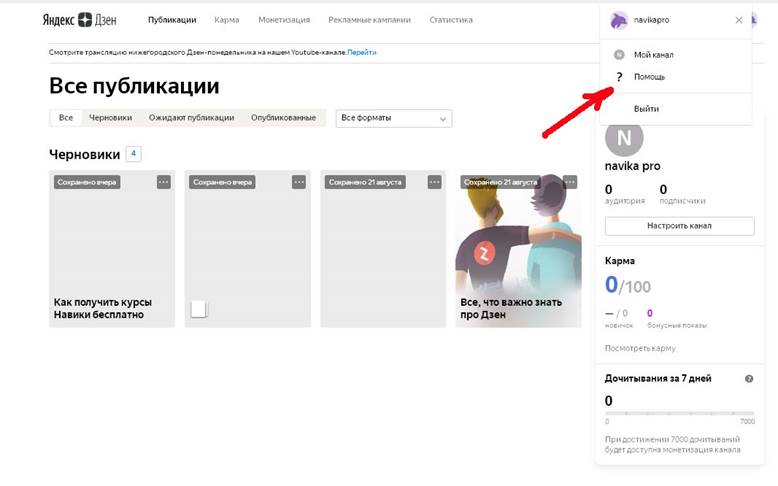778x486 pixels.
Task: Switch filter to Черновики
Action: [x=110, y=118]
